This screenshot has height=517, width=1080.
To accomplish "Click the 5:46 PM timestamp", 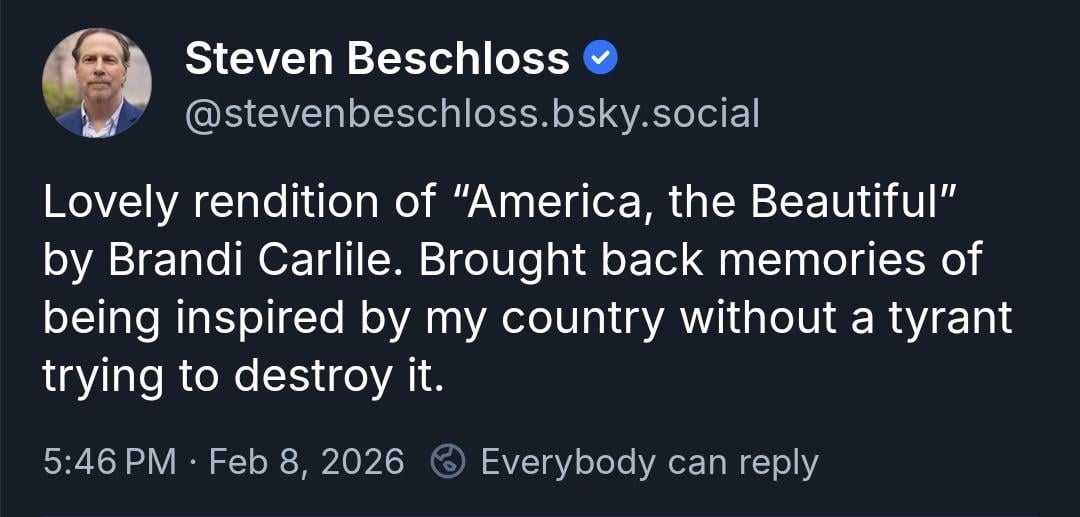I will coord(110,462).
